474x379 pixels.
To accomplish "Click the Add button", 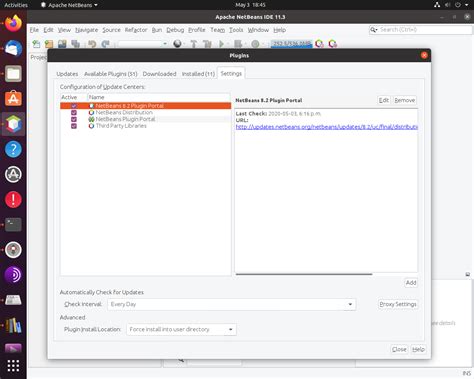I will [x=411, y=283].
